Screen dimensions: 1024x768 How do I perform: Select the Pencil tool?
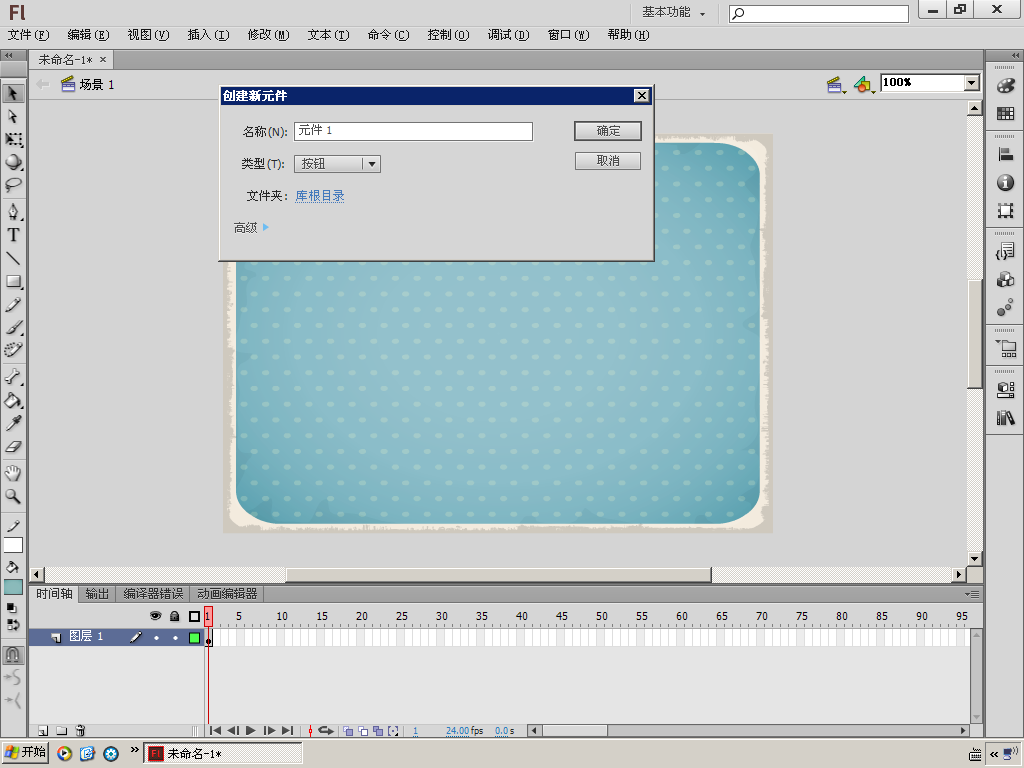pos(13,305)
